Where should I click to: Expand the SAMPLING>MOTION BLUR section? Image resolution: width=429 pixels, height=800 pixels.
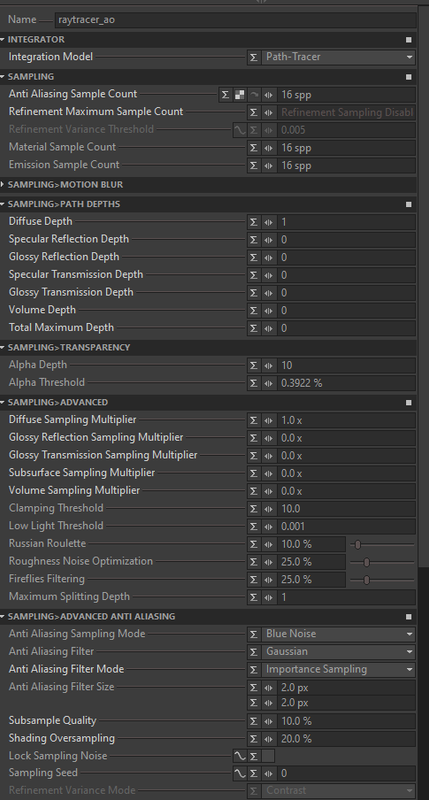point(3,184)
